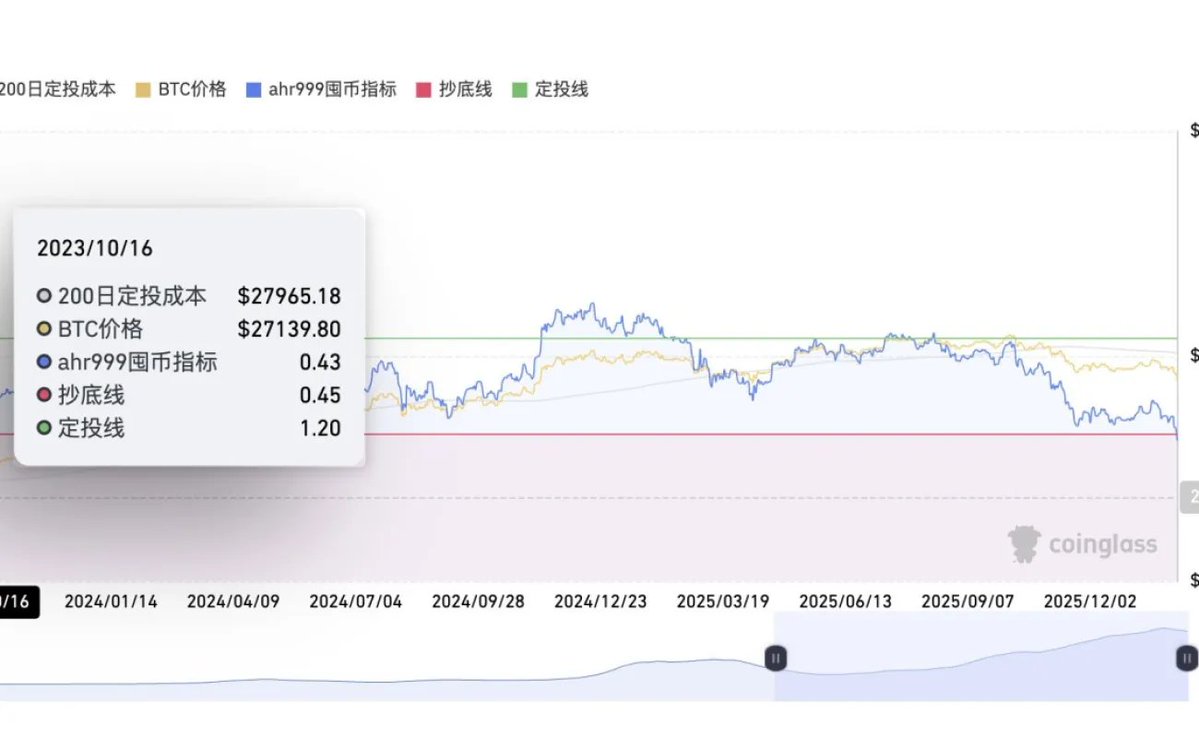Click the coinglass watermark logo icon

1024,544
